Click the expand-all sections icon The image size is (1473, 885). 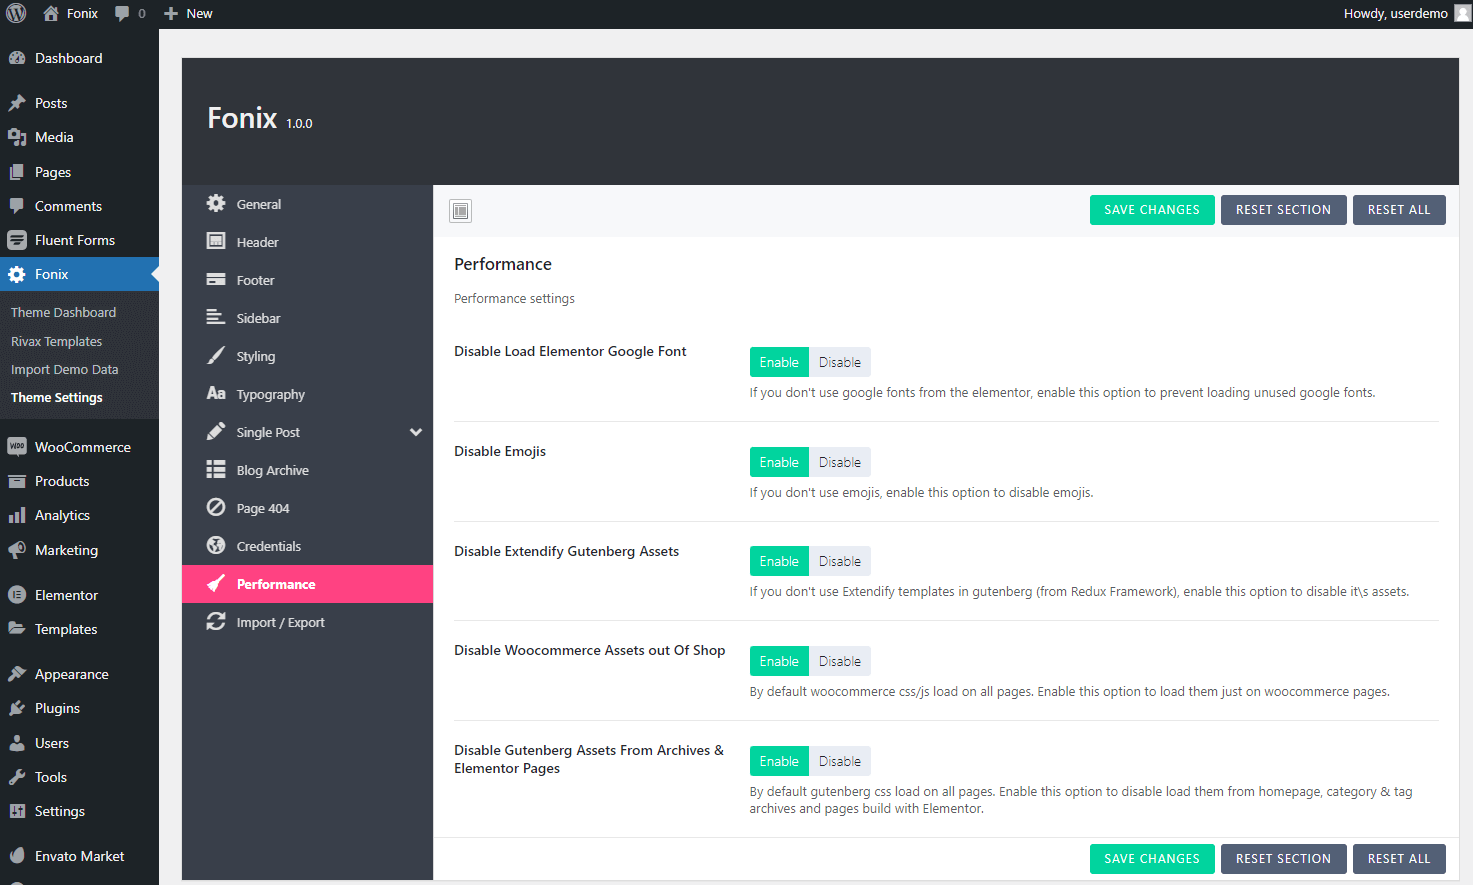click(x=460, y=211)
